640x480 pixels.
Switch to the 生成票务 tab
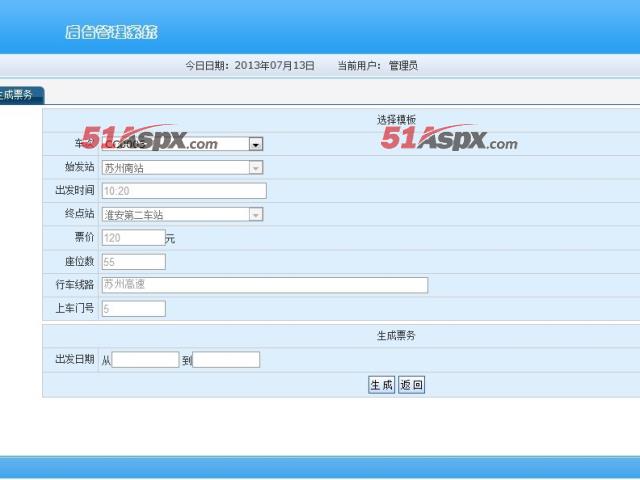(x=18, y=95)
